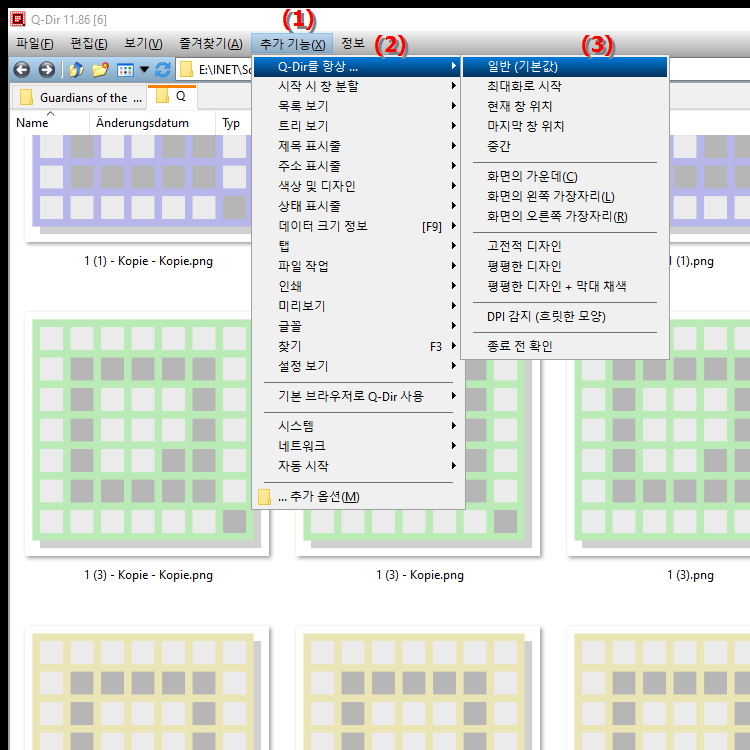The image size is (750, 750).
Task: Select 중간 option
Action: 565,146
